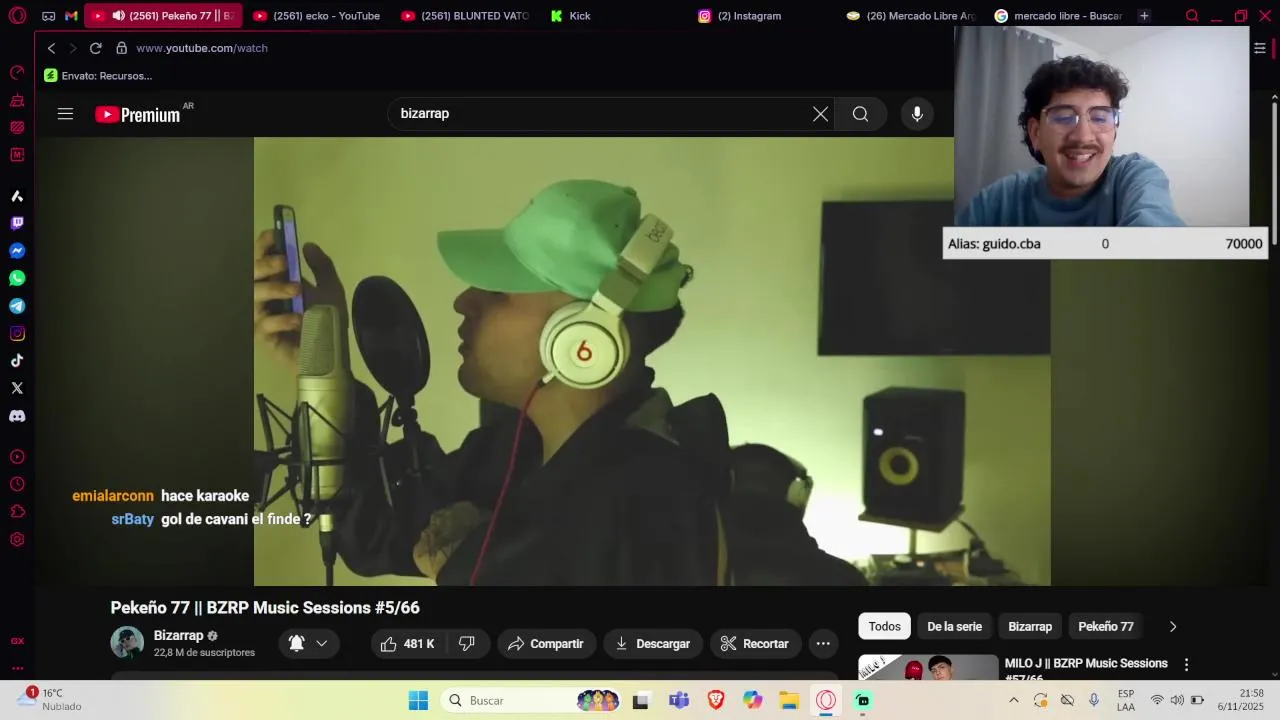Viewport: 1280px width, 720px height.
Task: Open Opera Easy Setup sliders icon
Action: [1260, 48]
